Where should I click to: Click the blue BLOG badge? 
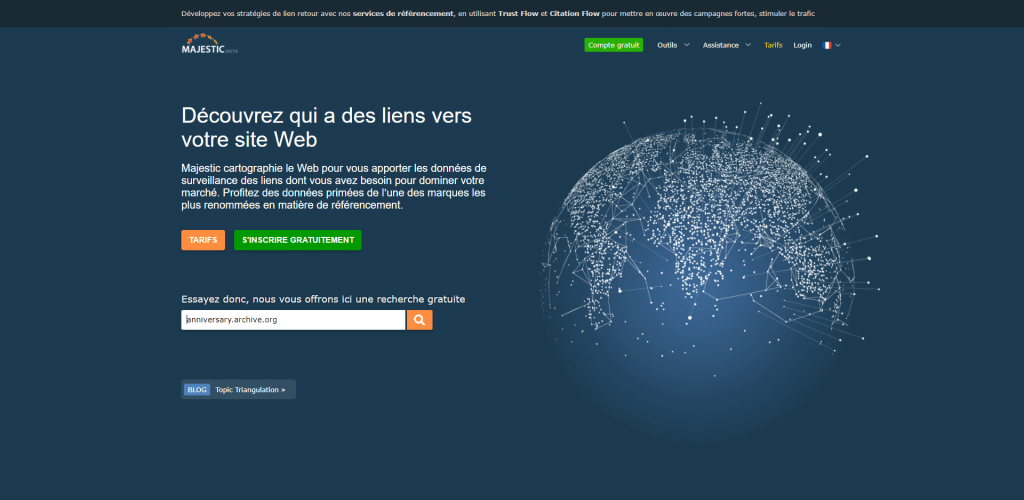pos(197,390)
